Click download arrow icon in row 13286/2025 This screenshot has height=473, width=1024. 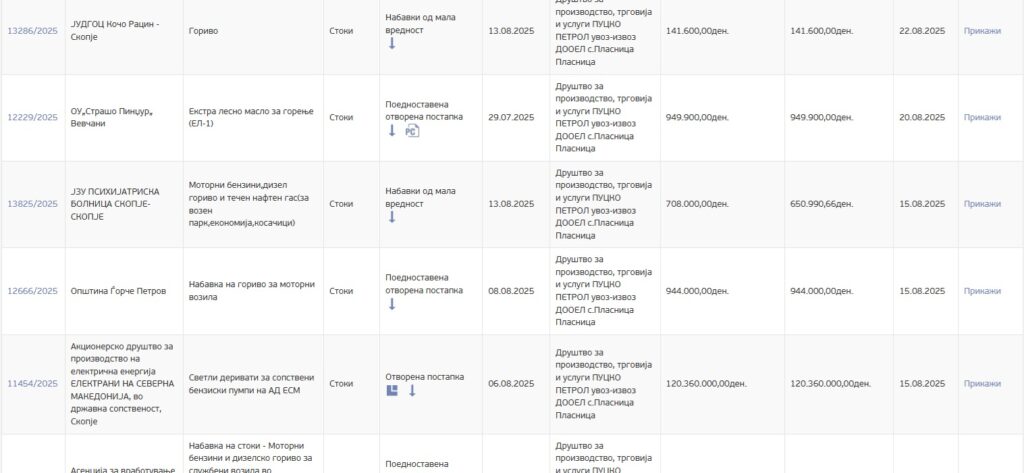tap(392, 44)
